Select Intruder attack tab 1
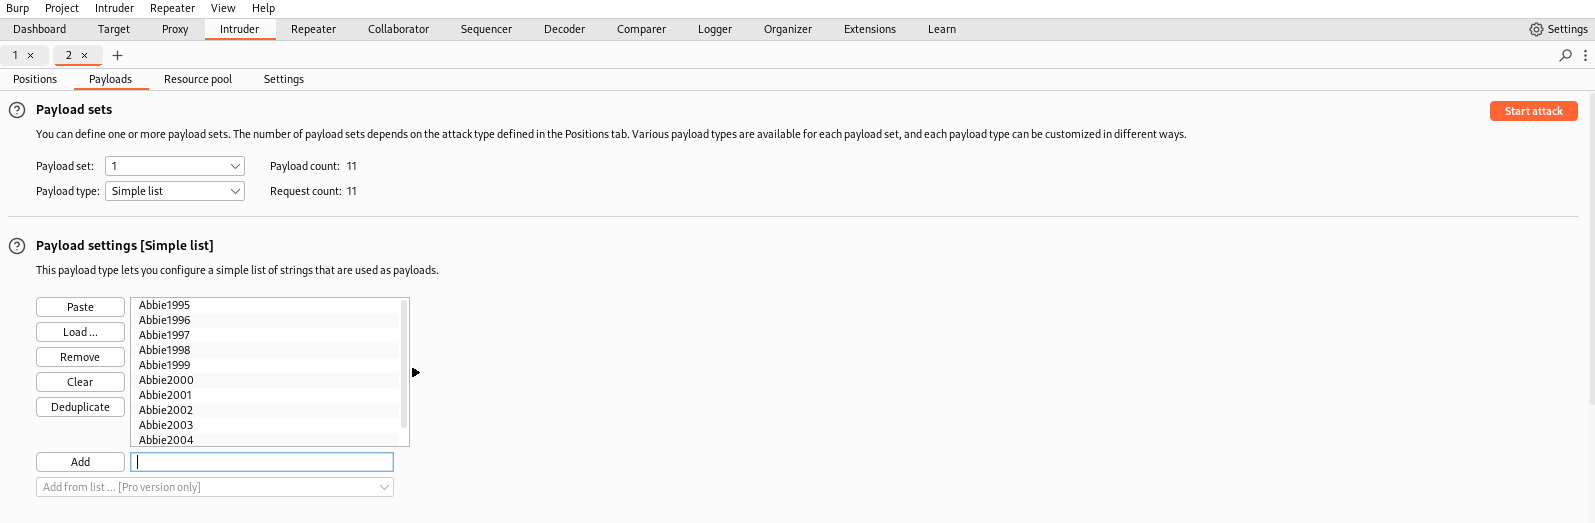 15,55
